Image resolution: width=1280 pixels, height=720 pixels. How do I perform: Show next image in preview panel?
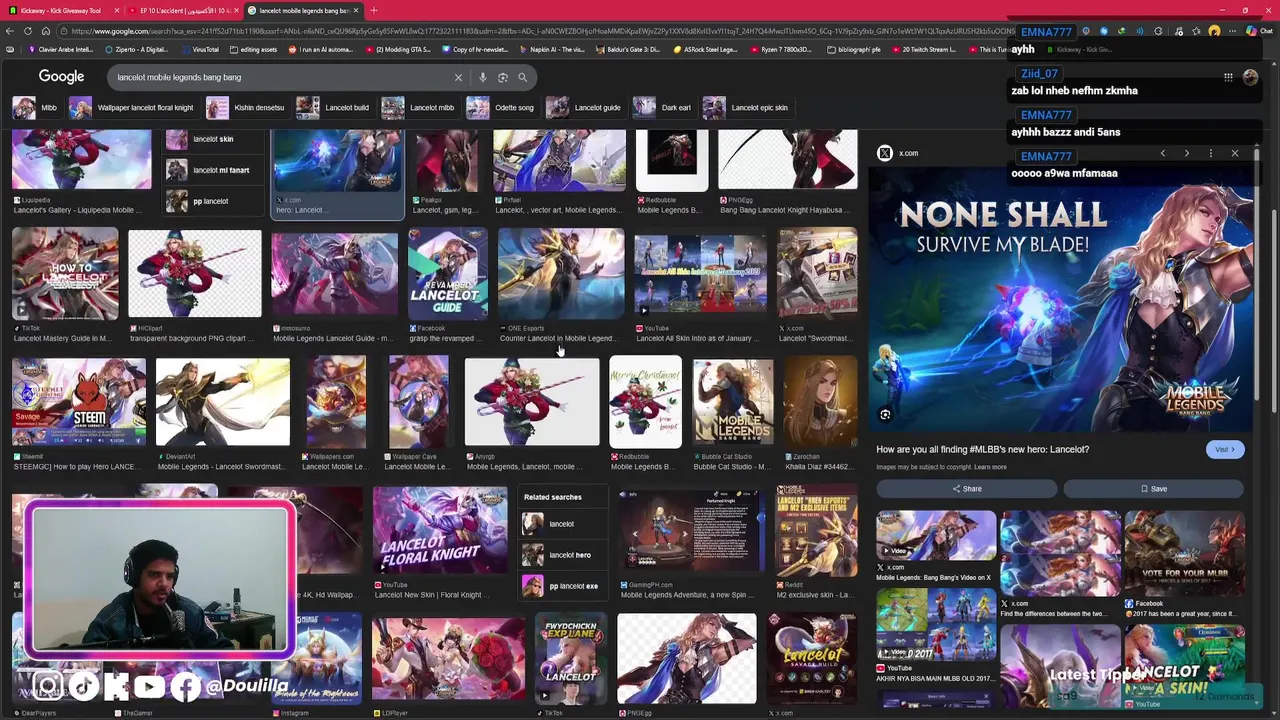(x=1186, y=153)
